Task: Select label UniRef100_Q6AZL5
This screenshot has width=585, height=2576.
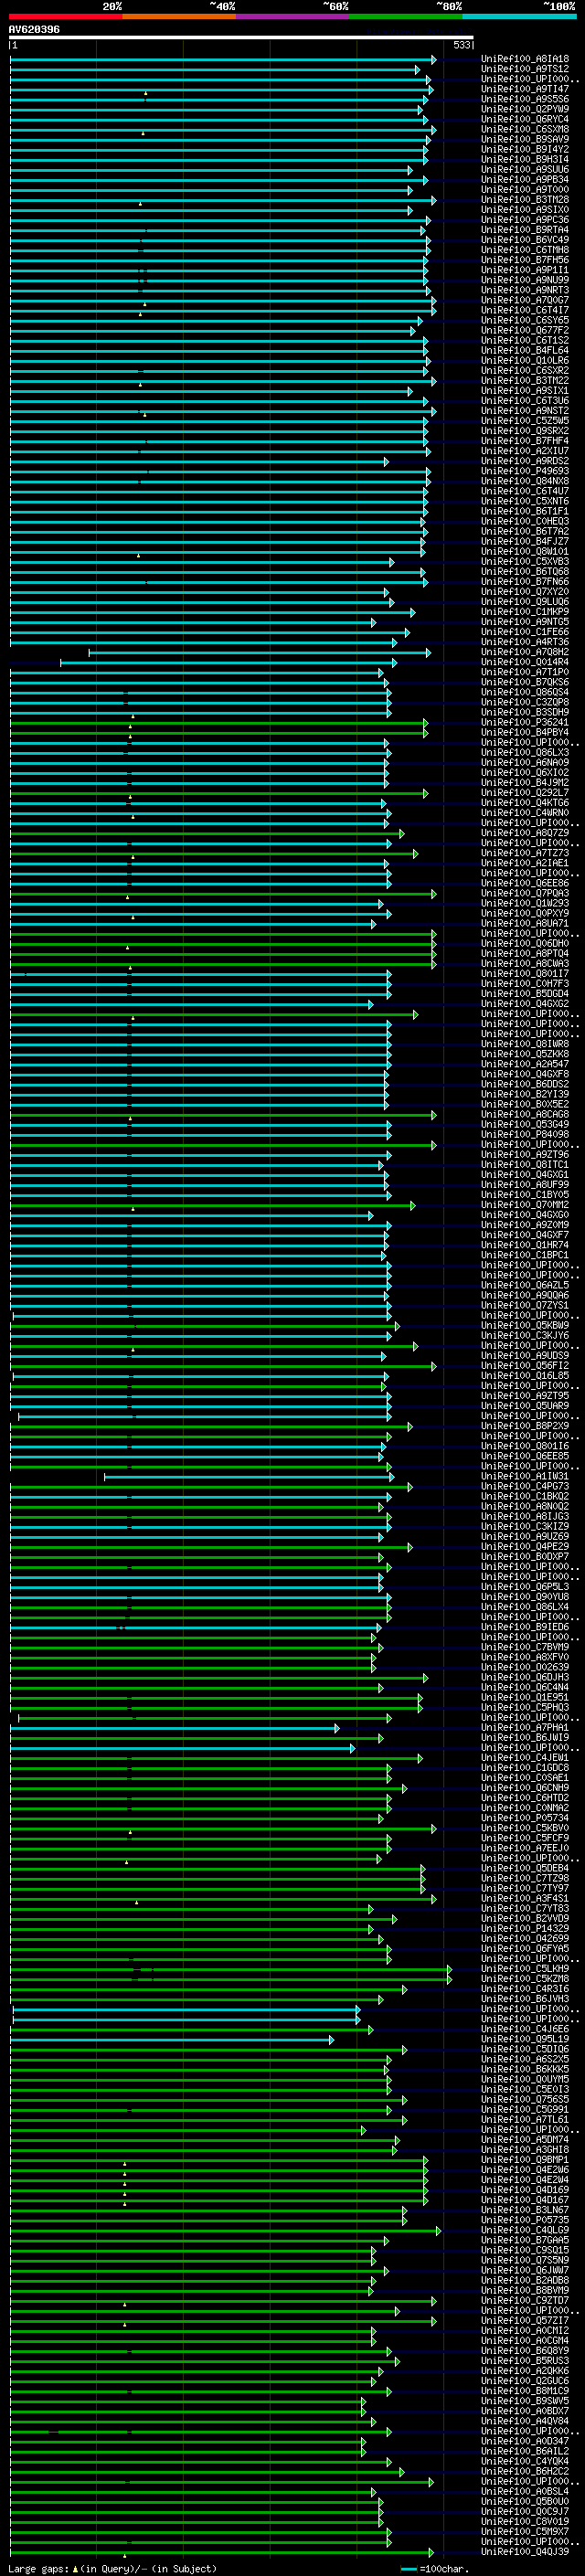Action: pos(525,1285)
